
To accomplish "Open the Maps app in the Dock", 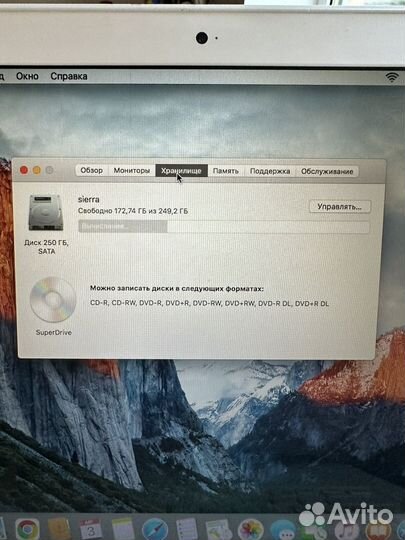I will (218, 530).
